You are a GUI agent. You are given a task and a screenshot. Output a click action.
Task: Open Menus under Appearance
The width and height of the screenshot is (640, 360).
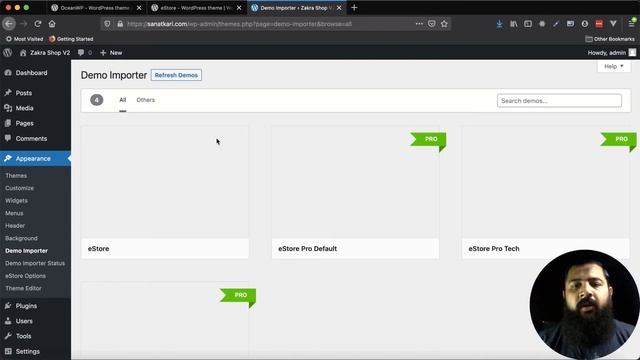(14, 213)
